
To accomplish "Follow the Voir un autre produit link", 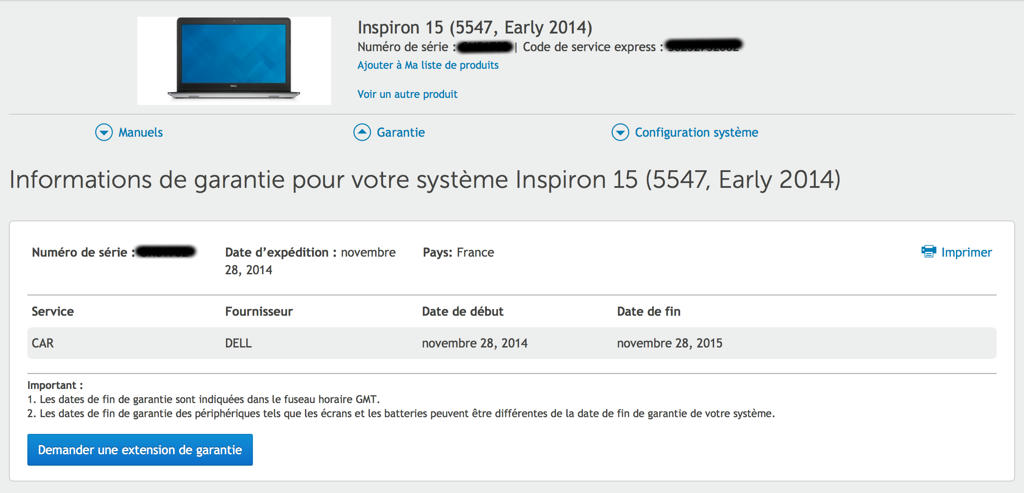I will pos(408,94).
